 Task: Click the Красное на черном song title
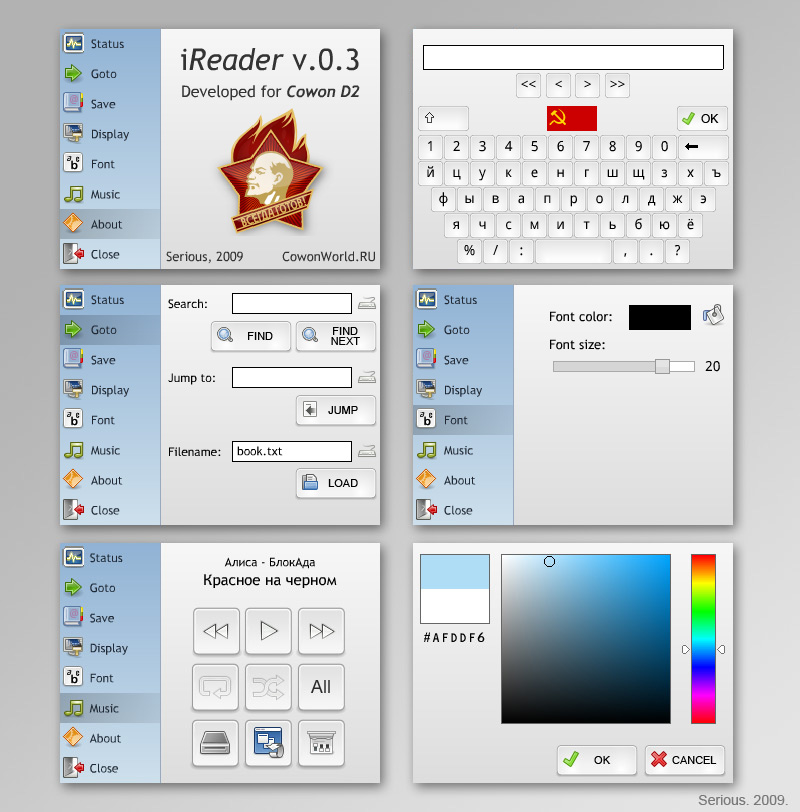270,581
